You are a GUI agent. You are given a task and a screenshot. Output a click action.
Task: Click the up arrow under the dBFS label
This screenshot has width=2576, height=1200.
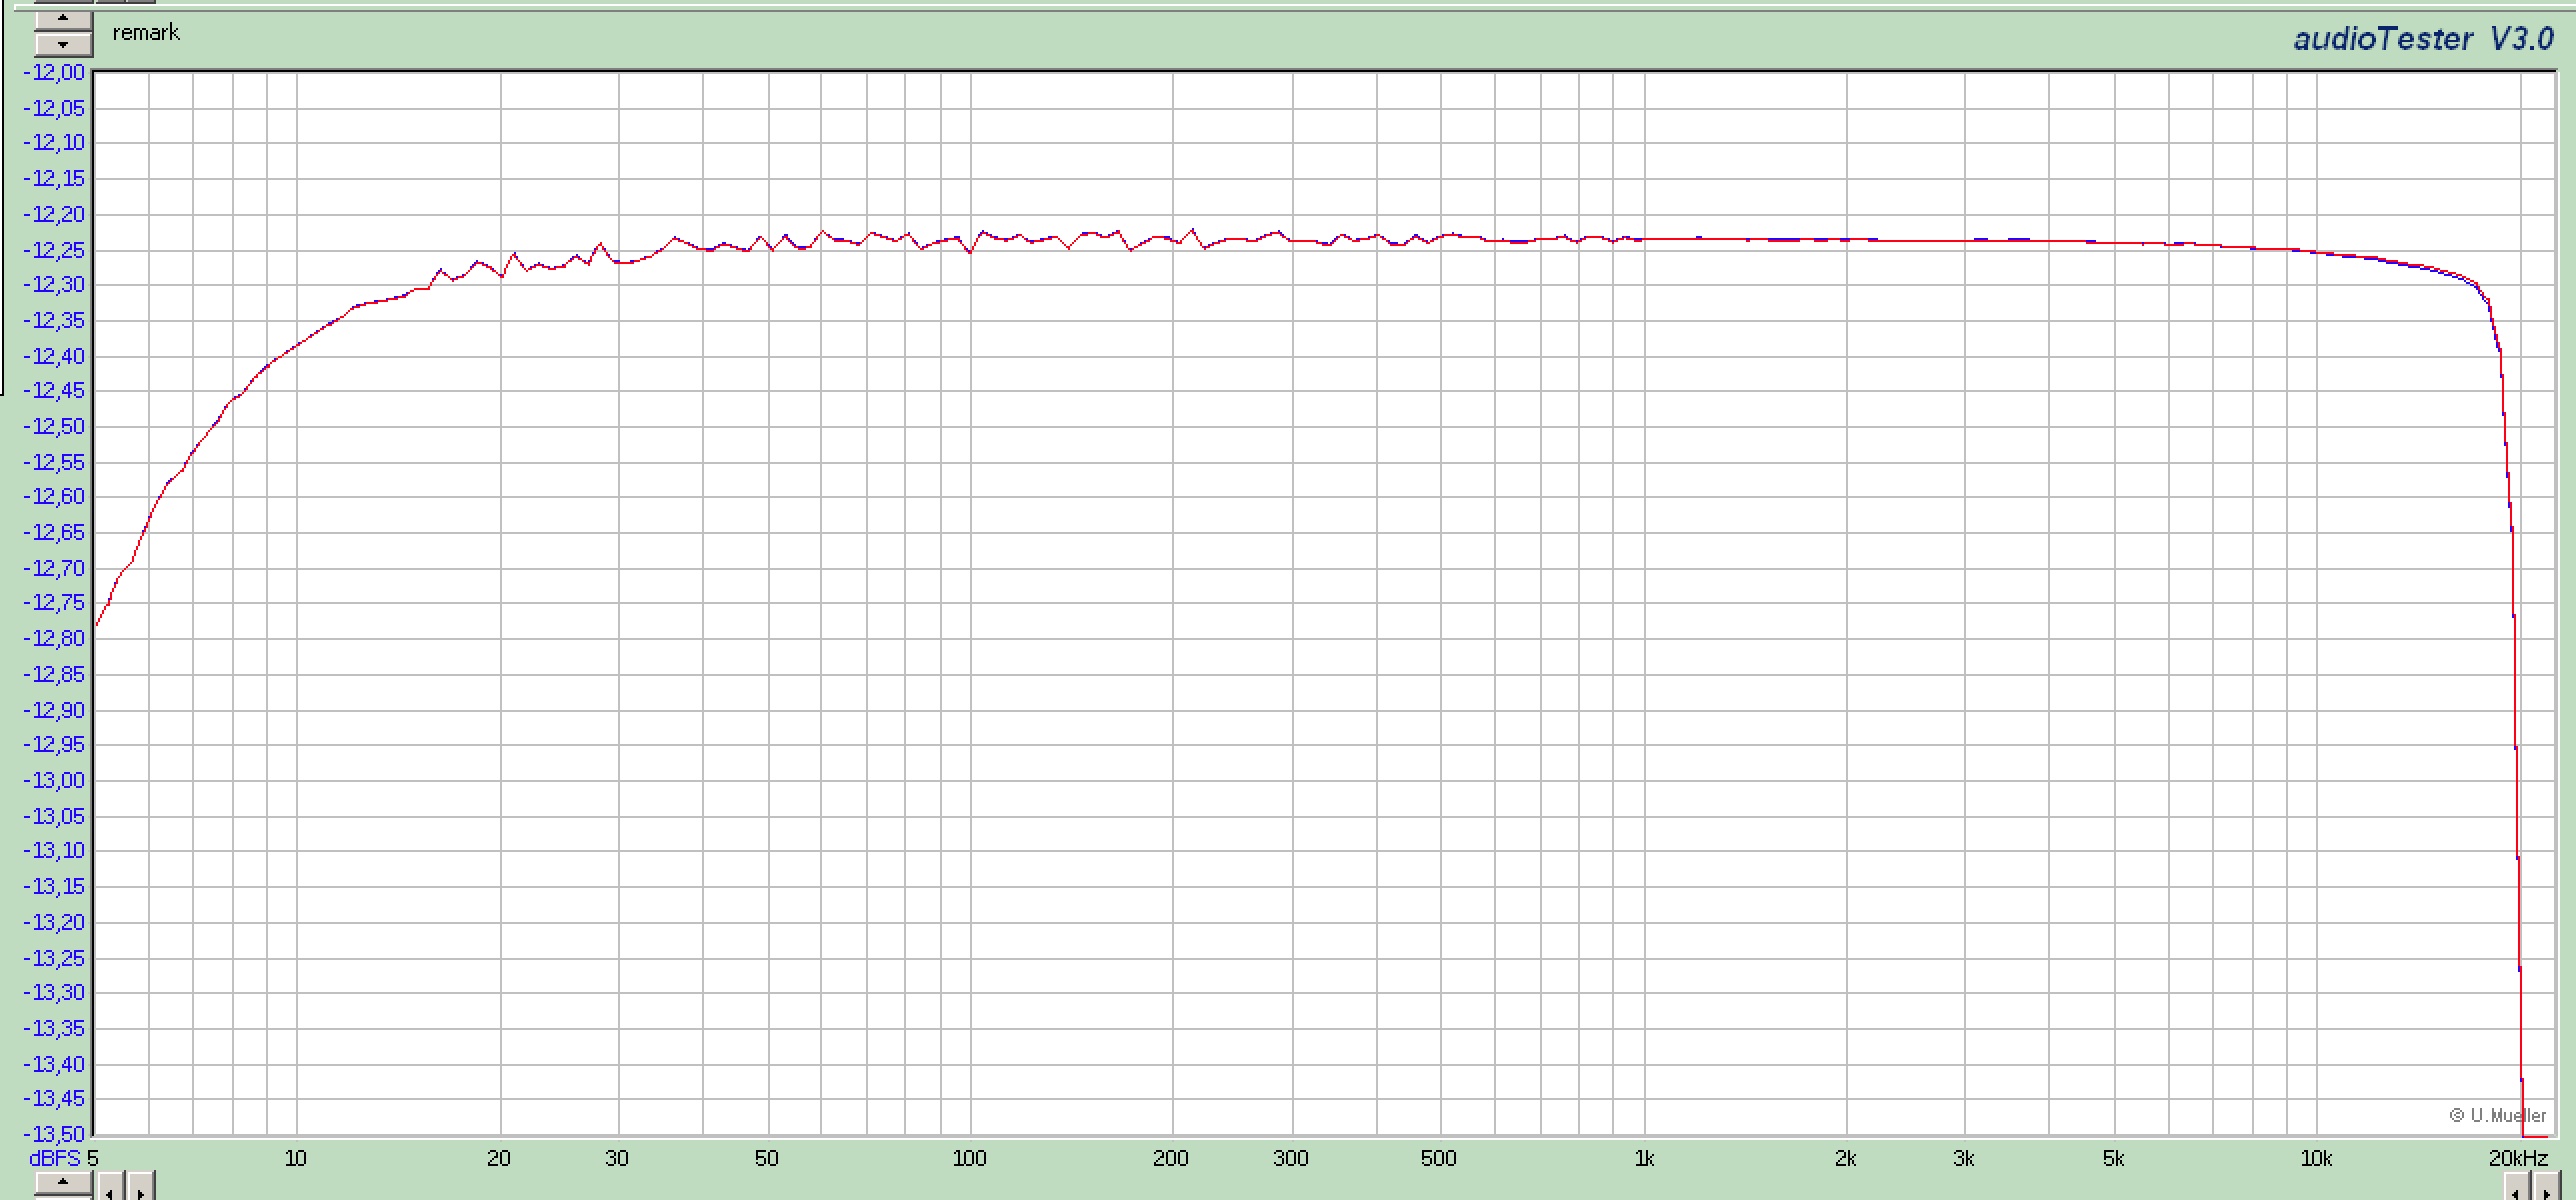(63, 1184)
